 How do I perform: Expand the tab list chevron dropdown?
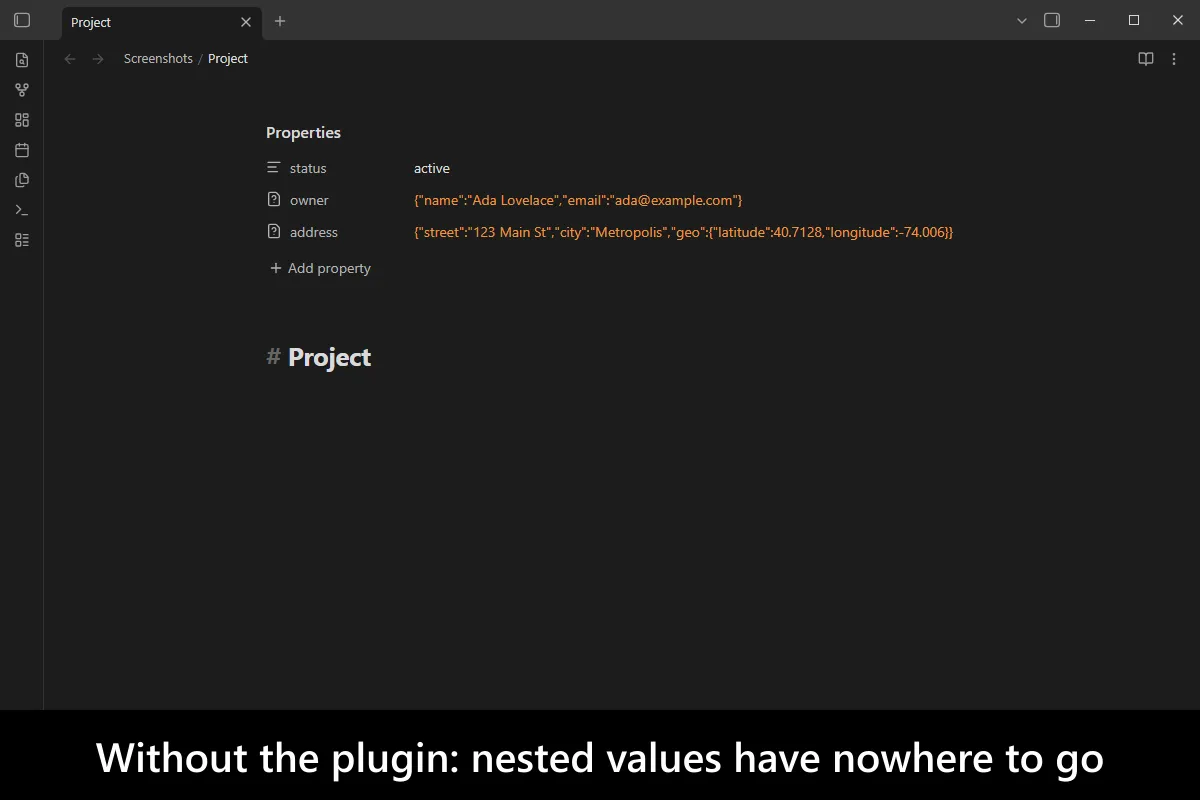click(1022, 21)
